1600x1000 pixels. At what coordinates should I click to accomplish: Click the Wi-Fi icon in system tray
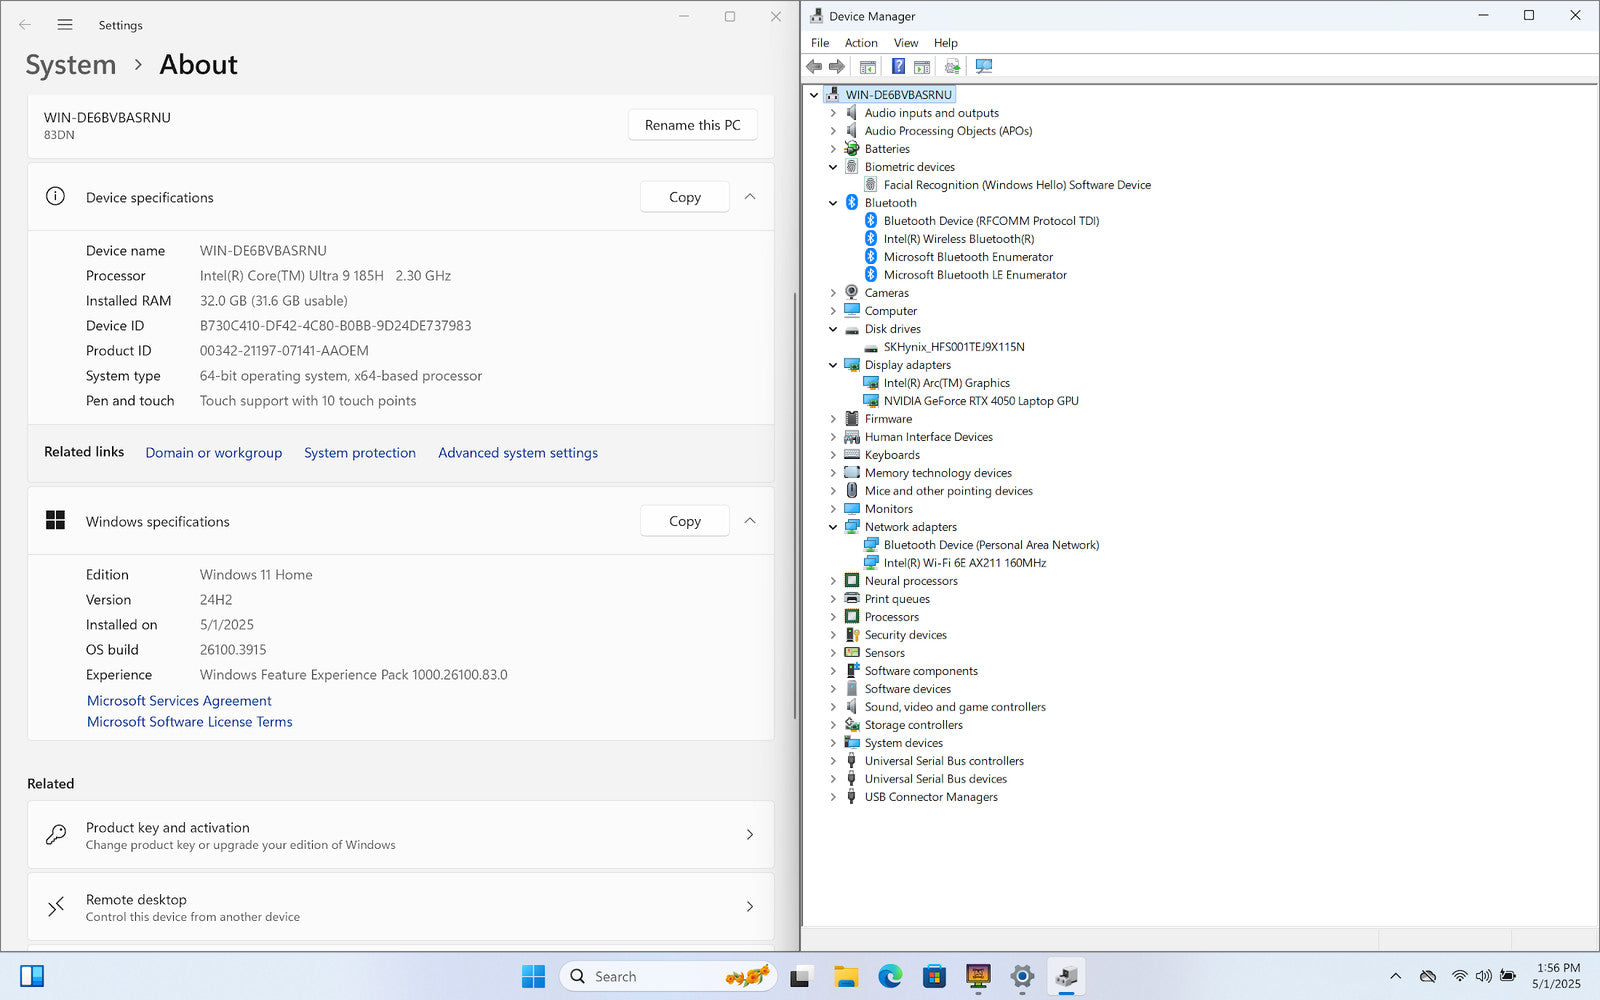(x=1459, y=976)
